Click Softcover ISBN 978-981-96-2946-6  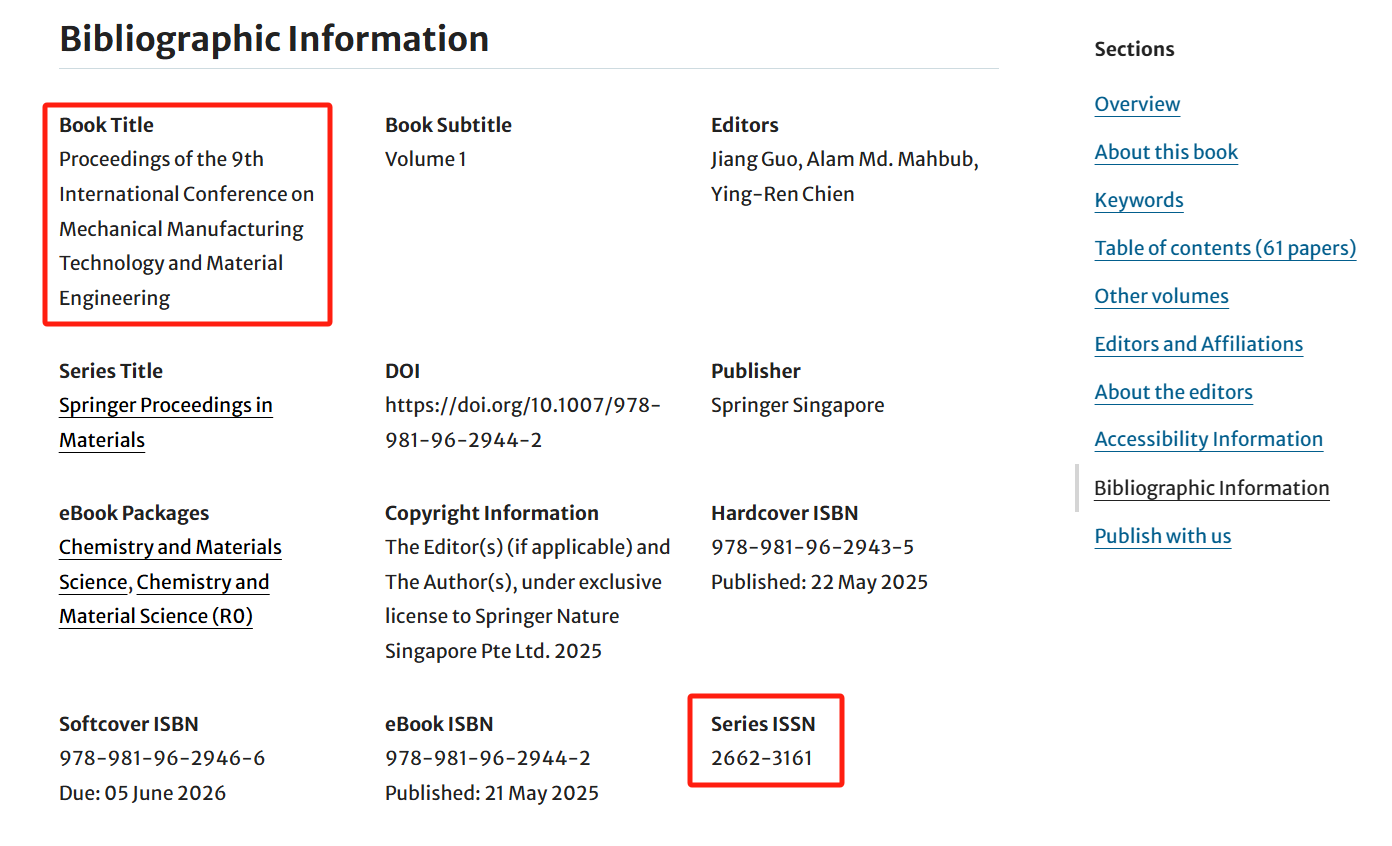[x=162, y=758]
